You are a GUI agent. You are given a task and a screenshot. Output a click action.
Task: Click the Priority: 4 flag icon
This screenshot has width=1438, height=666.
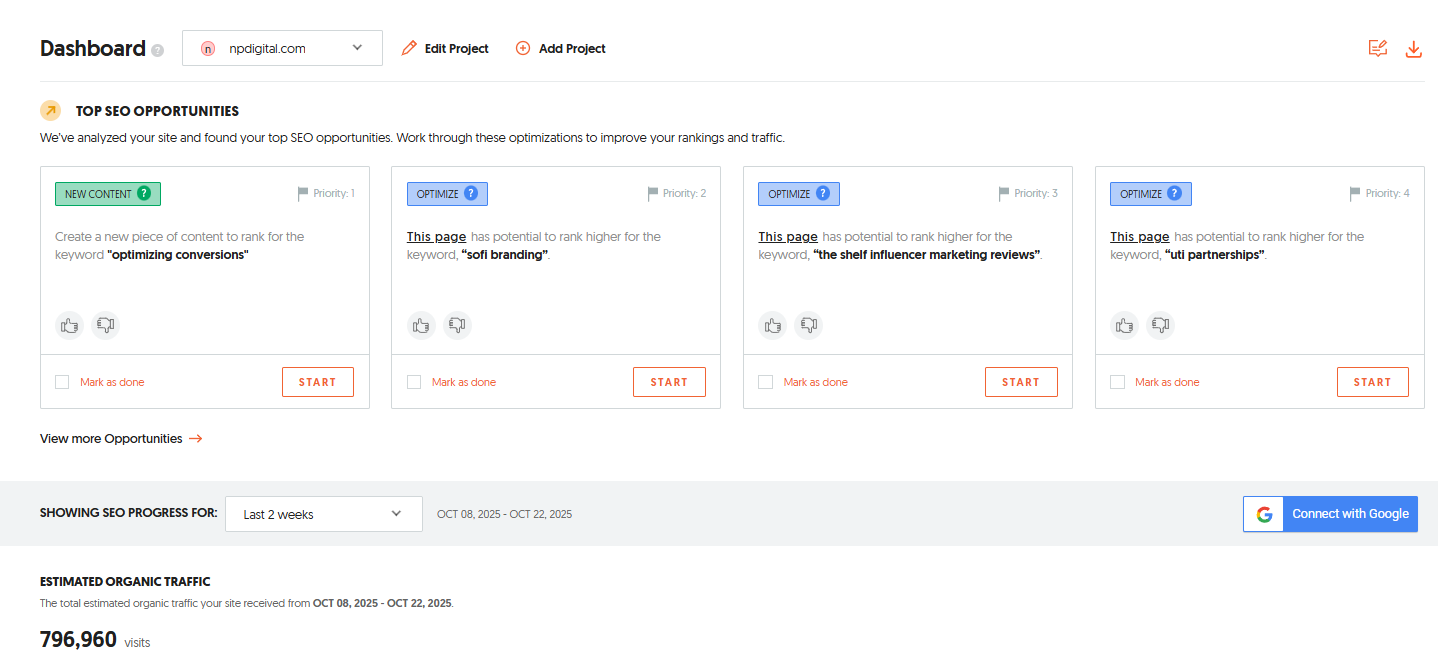tap(1355, 194)
